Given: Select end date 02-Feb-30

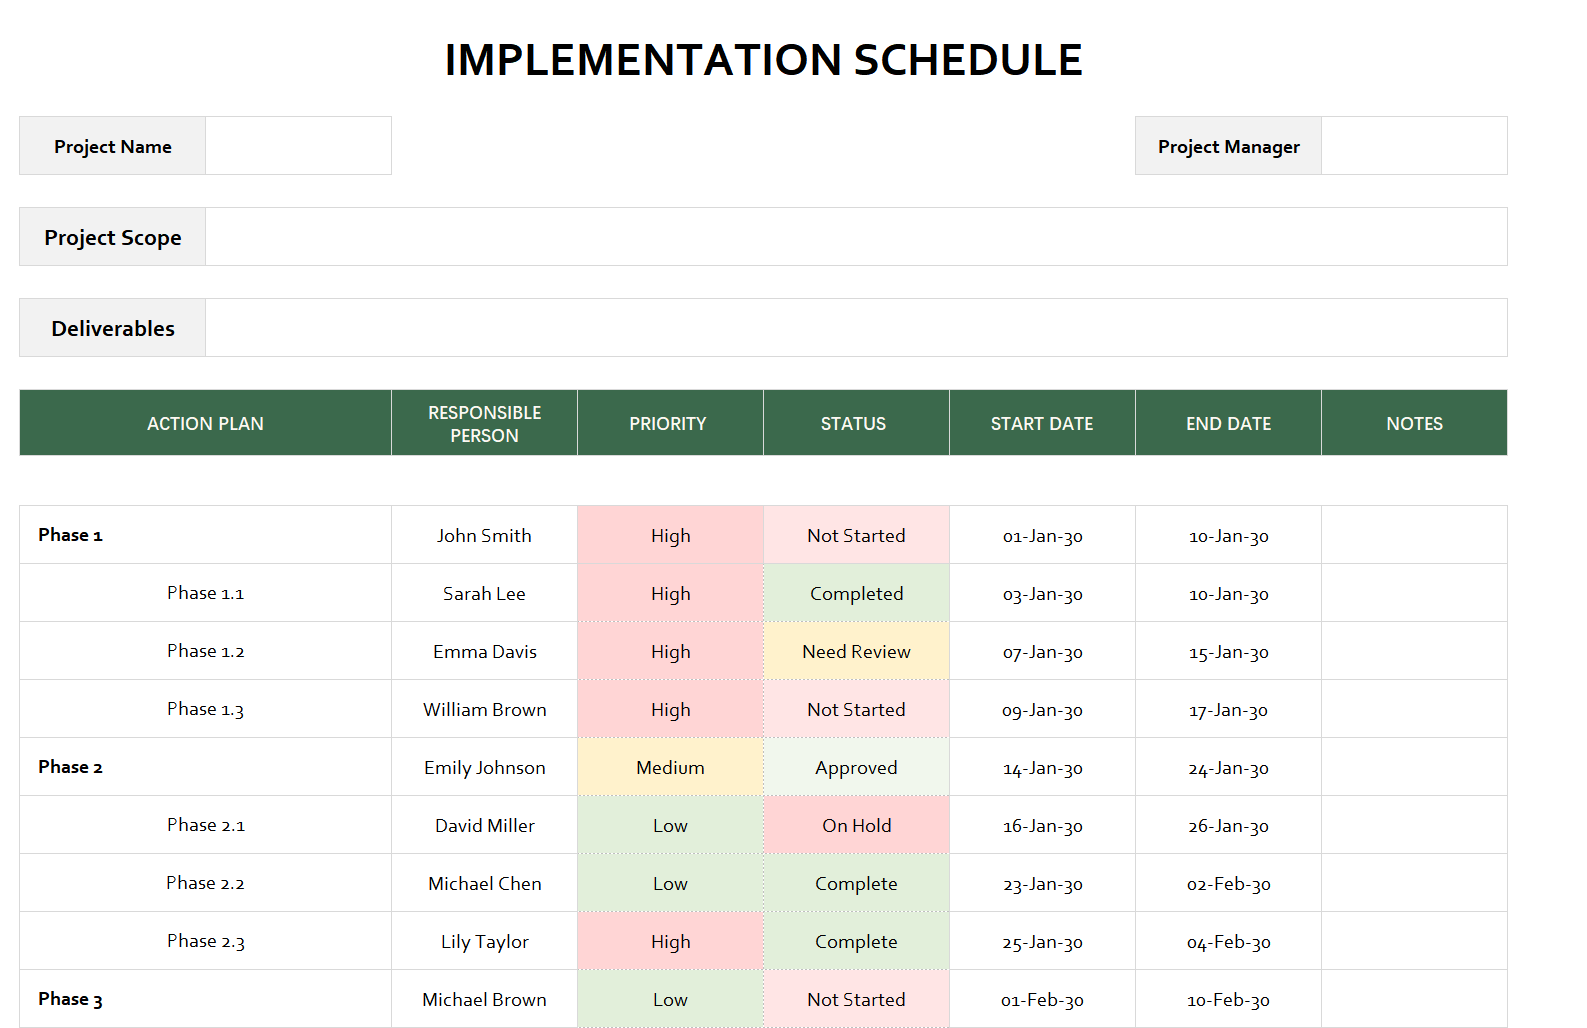Looking at the screenshot, I should [x=1228, y=883].
